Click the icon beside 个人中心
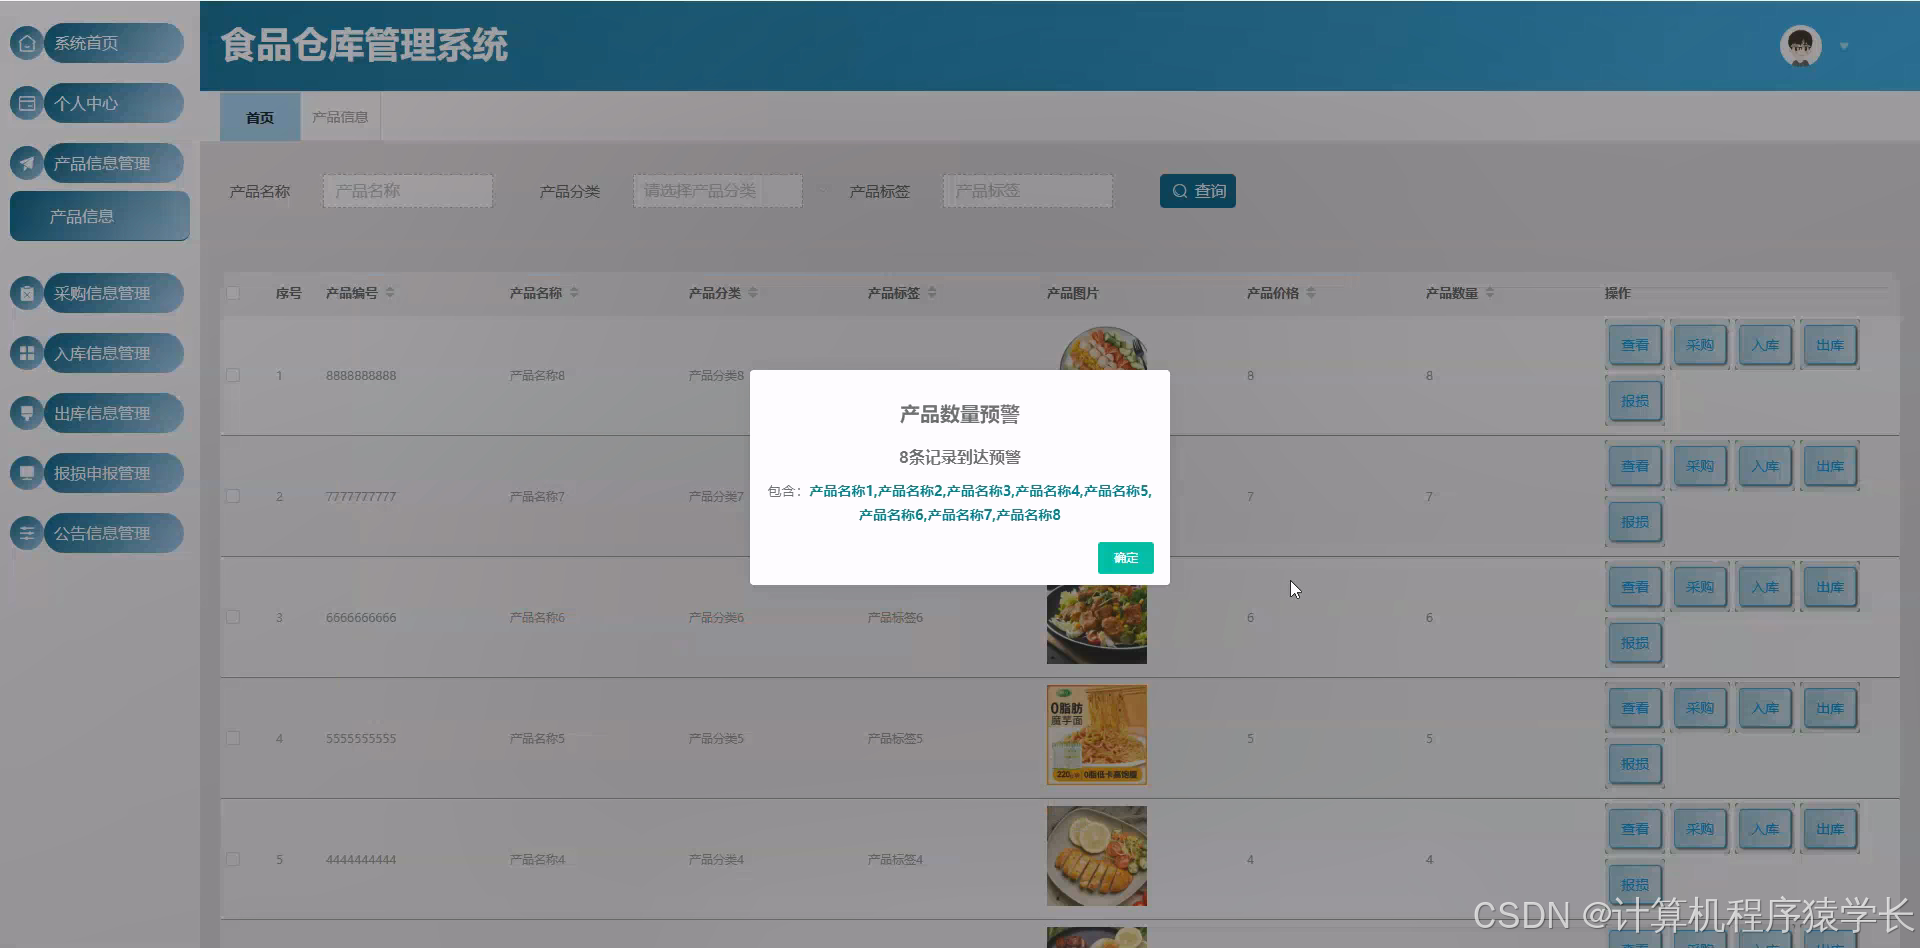Screen dimensions: 1920x948 click(x=27, y=103)
